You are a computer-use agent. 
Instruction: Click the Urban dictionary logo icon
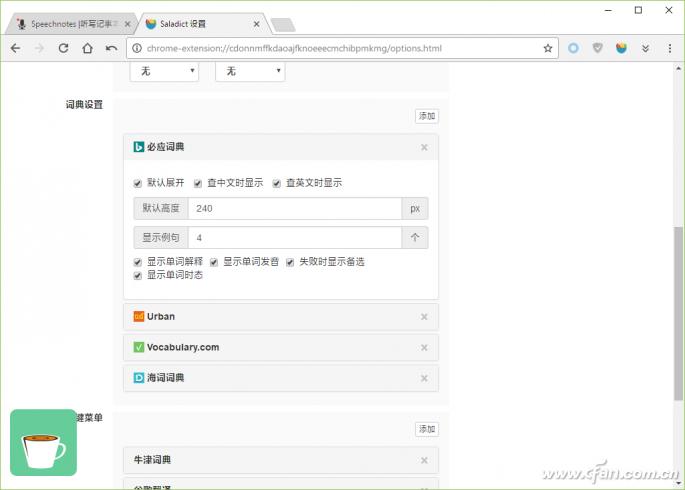[138, 316]
